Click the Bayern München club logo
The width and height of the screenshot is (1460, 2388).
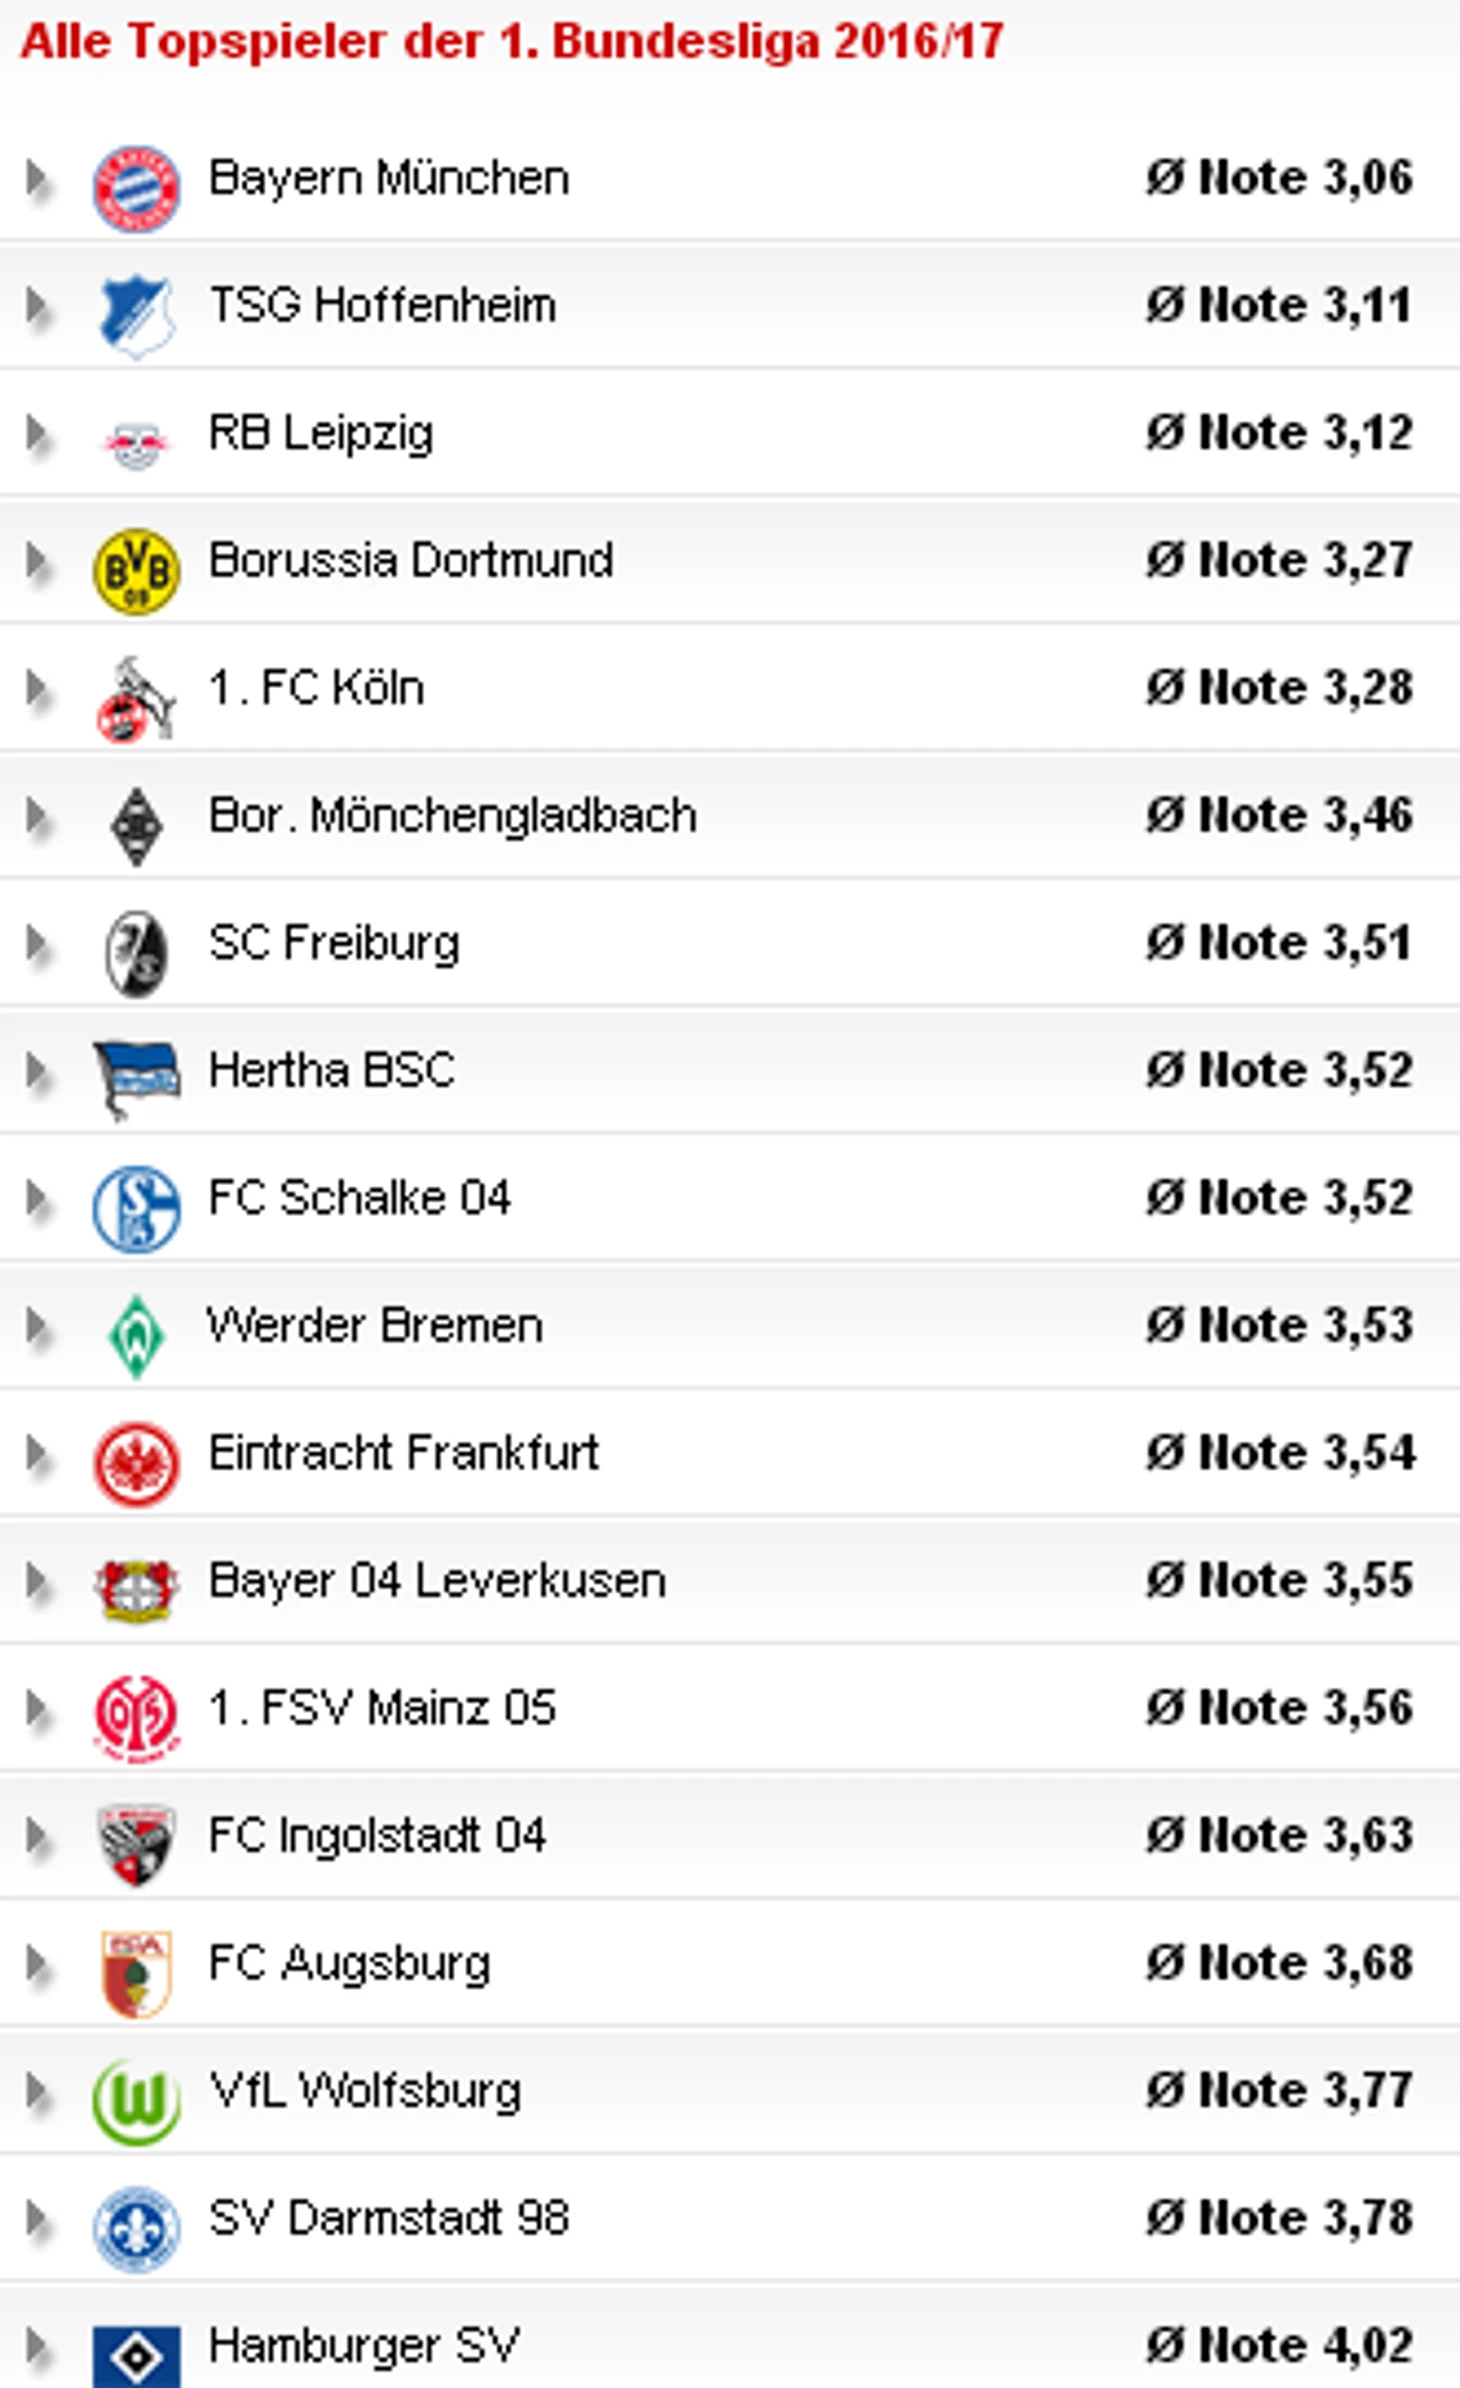pyautogui.click(x=136, y=188)
